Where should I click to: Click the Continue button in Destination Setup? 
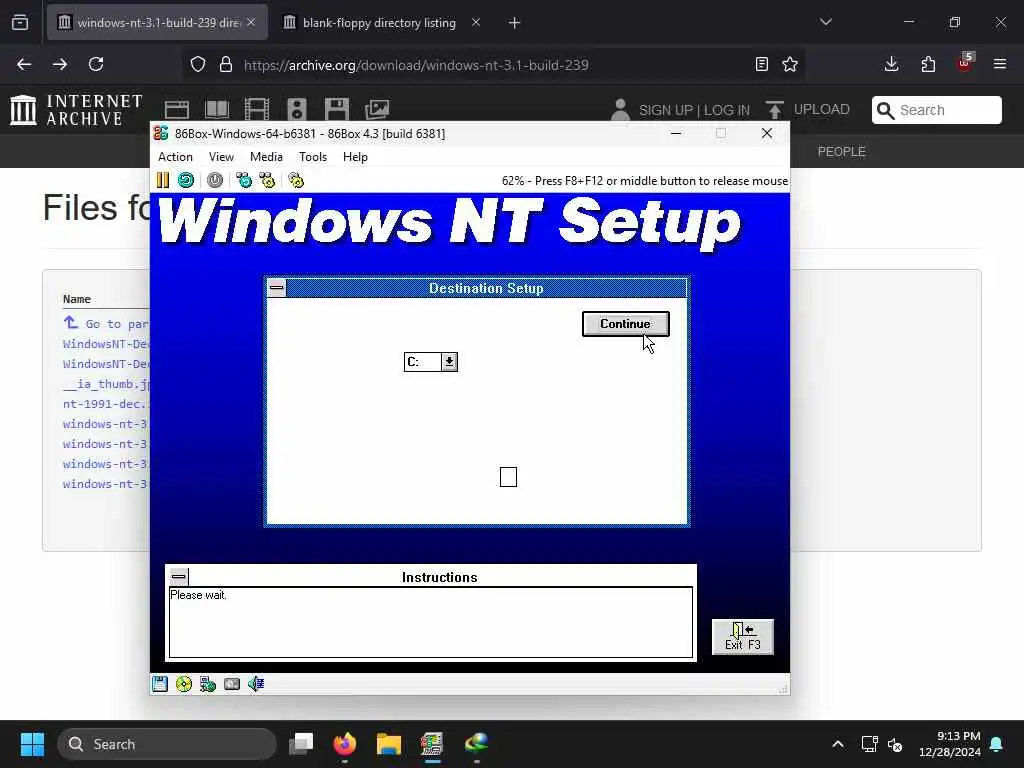pos(626,324)
